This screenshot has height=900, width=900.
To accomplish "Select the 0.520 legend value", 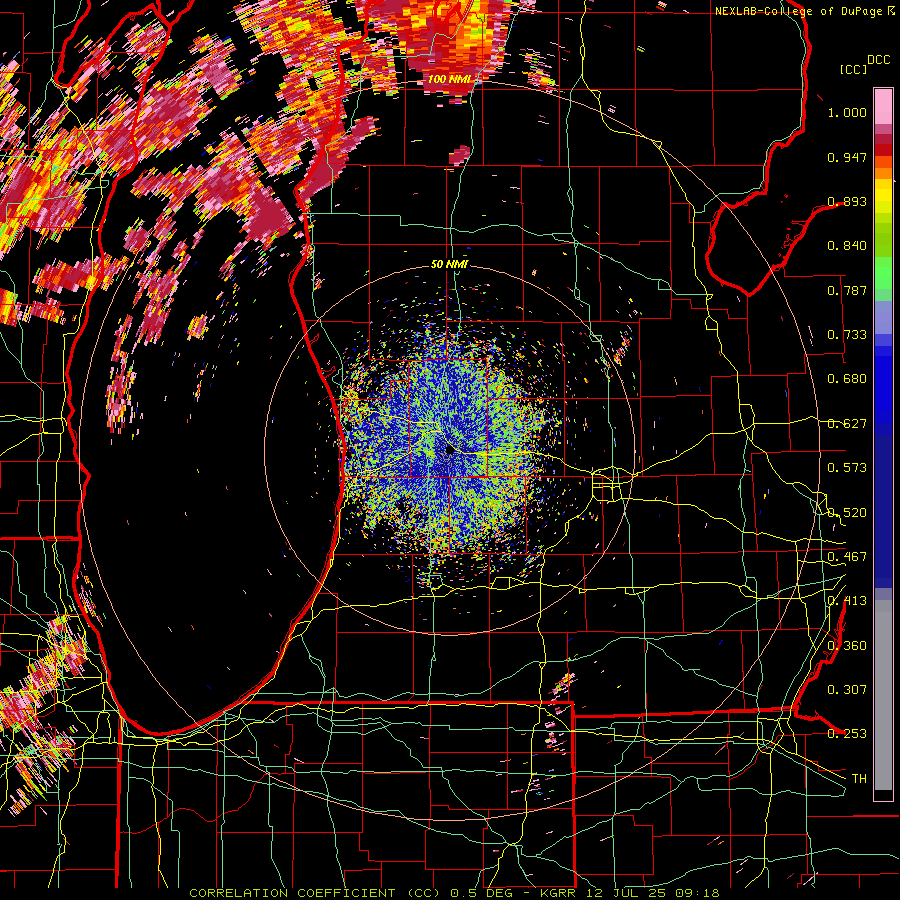I will [x=847, y=513].
